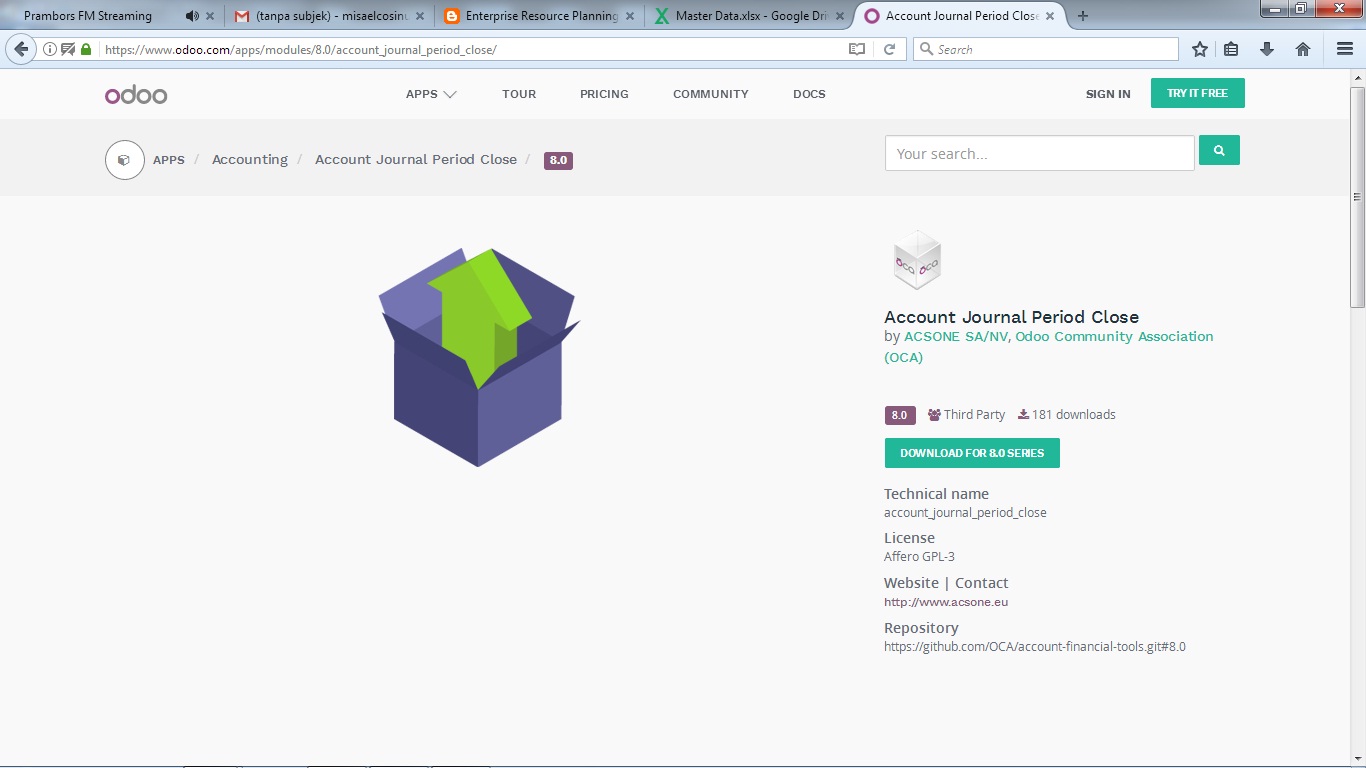Screen dimensions: 1366x768
Task: Open the DOCS menu item
Action: click(809, 94)
